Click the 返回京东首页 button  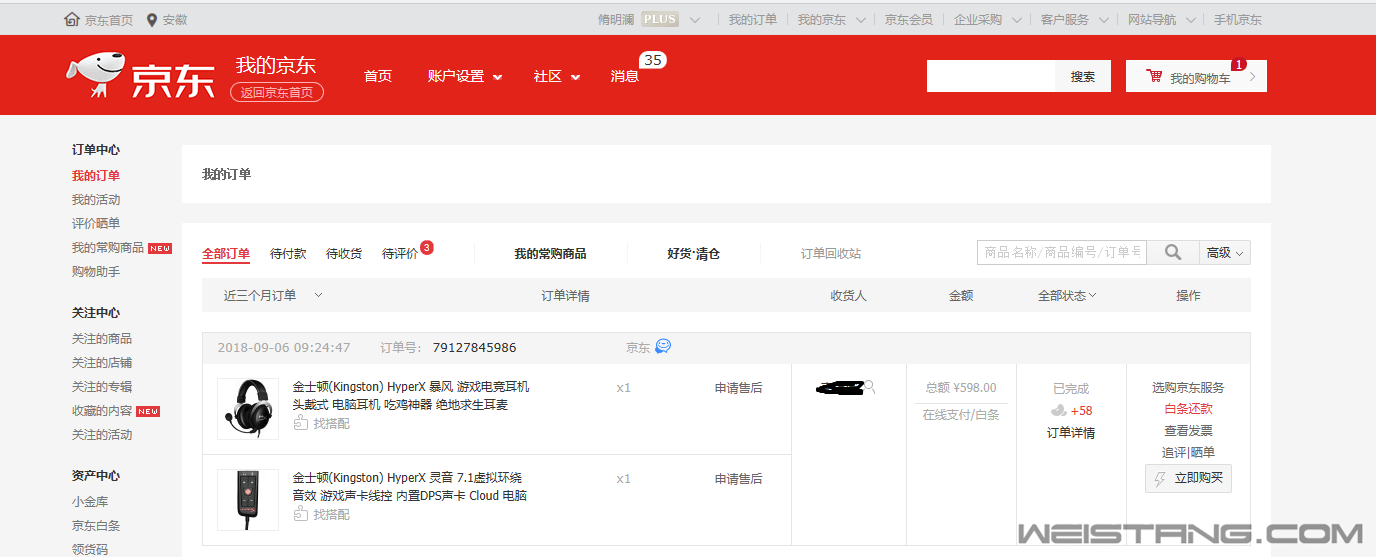pyautogui.click(x=277, y=92)
